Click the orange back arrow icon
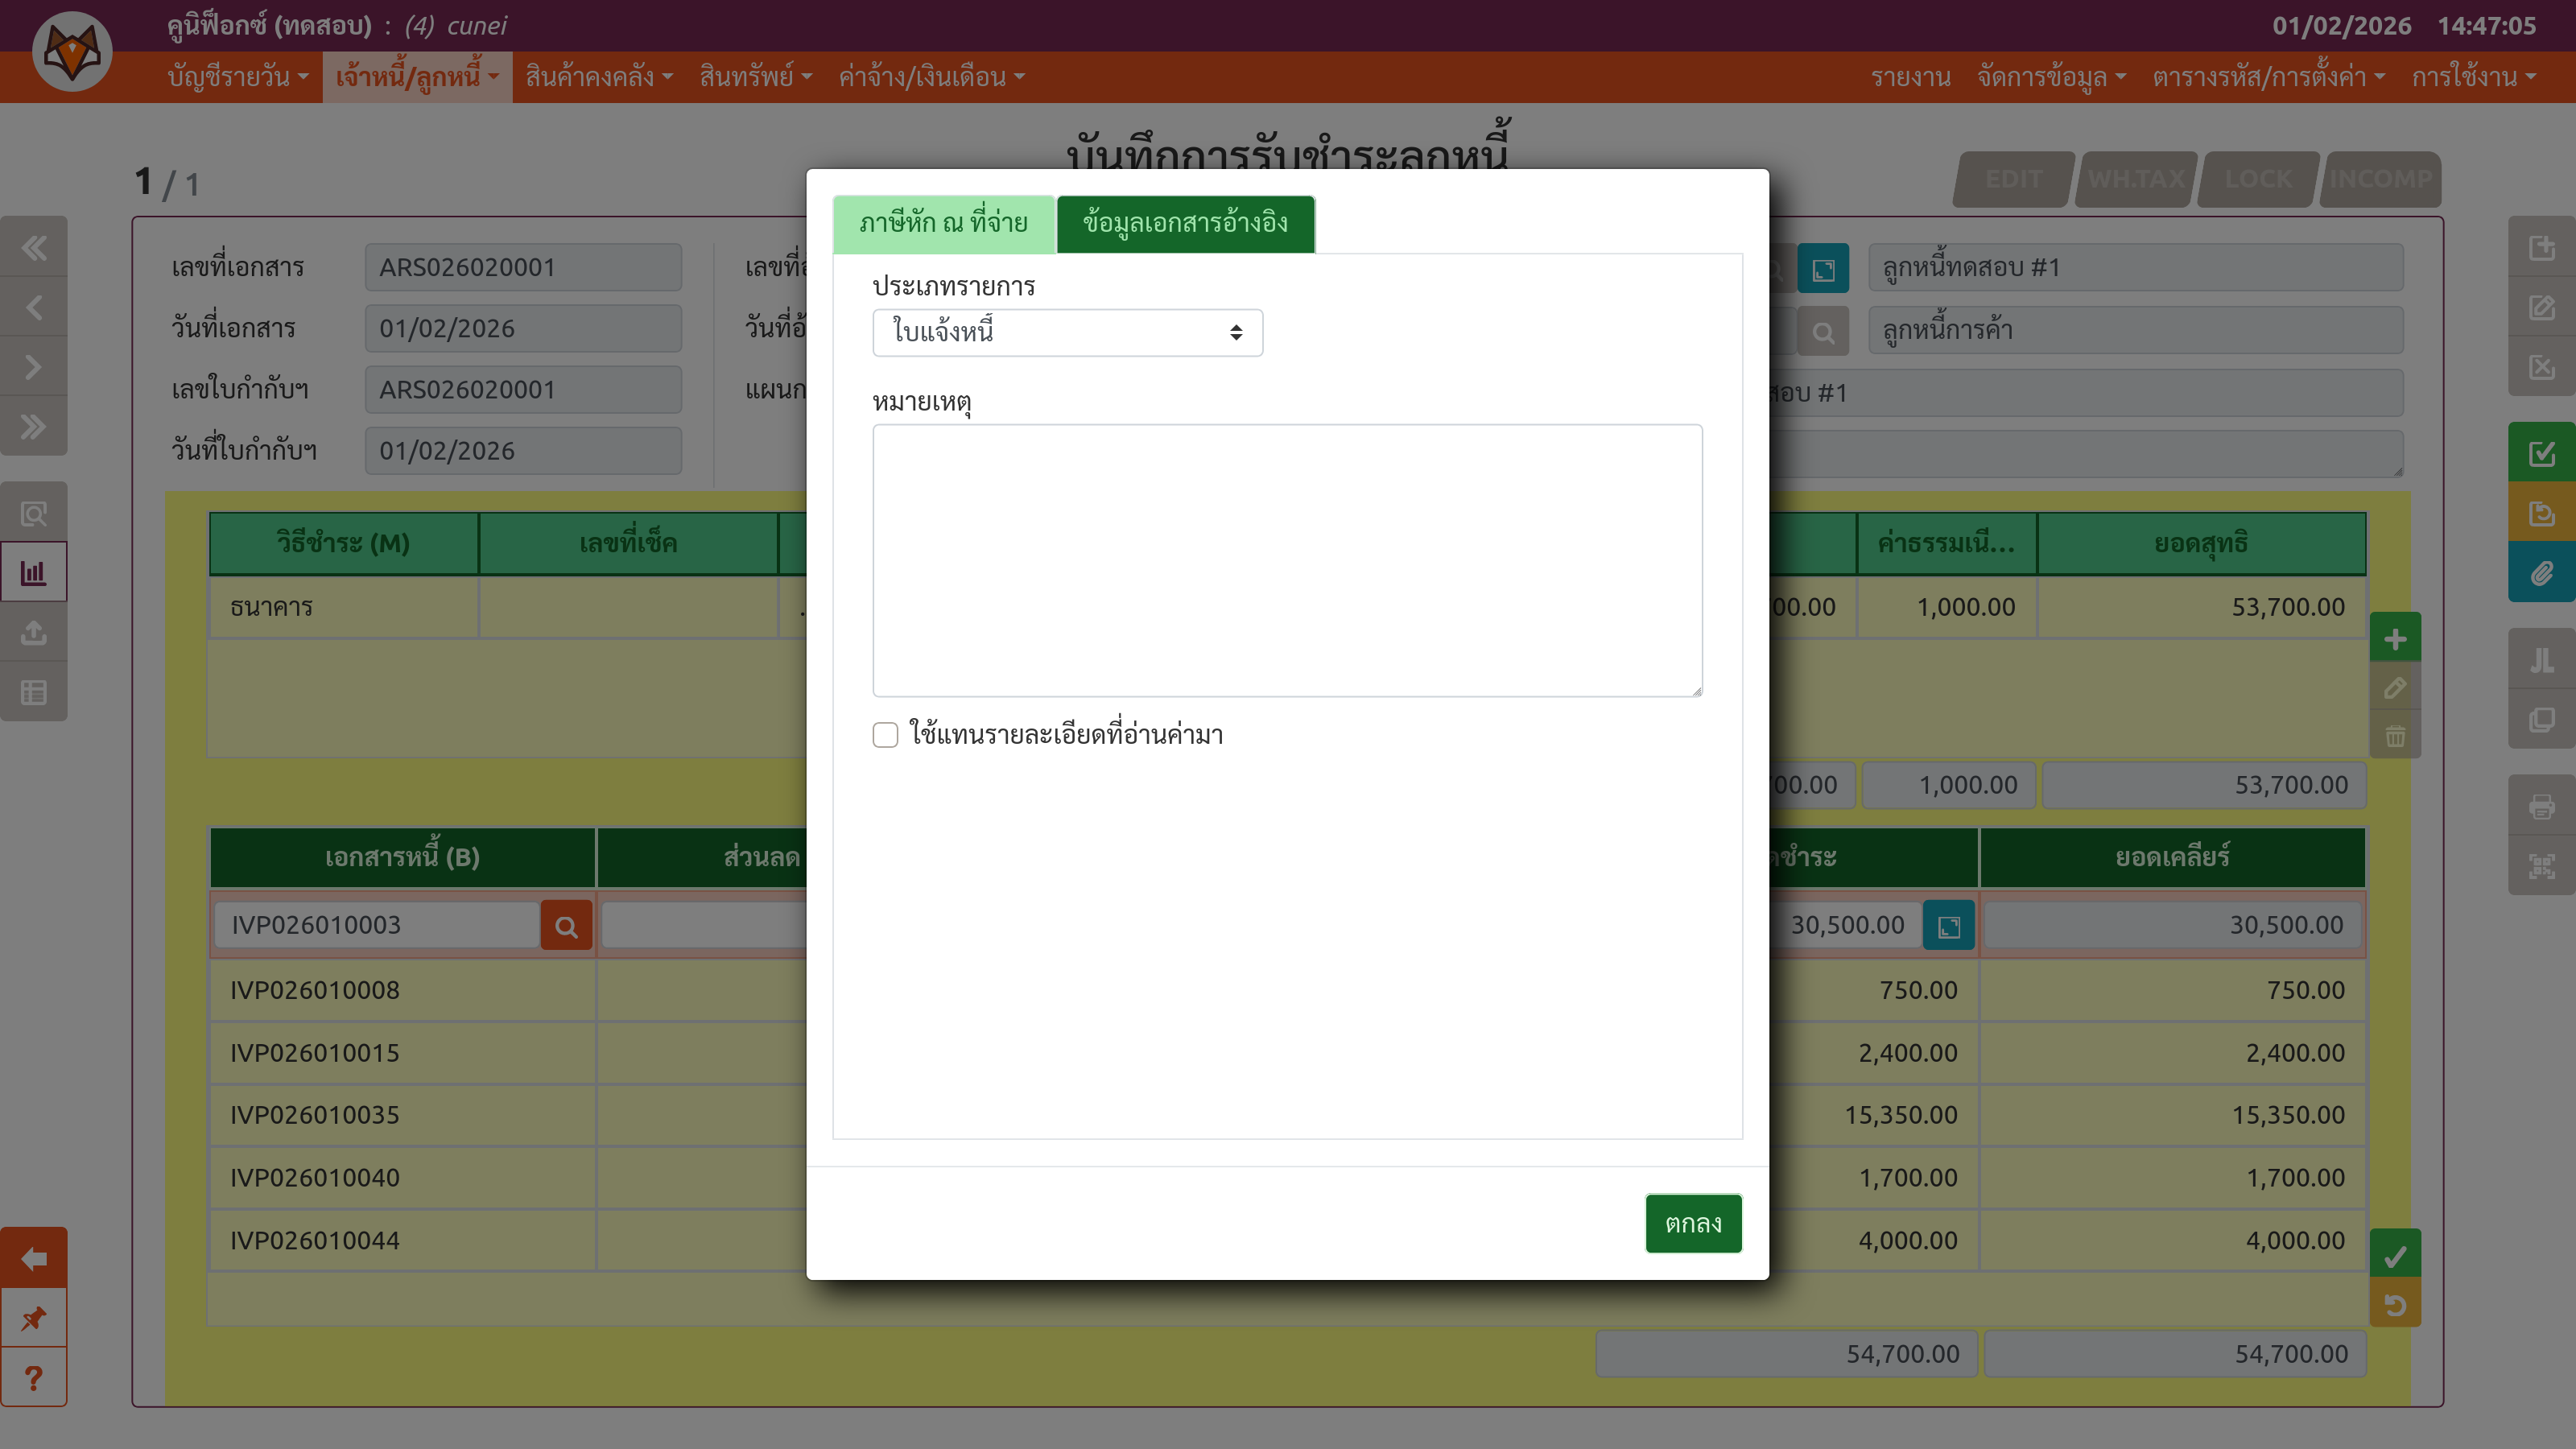This screenshot has width=2576, height=1449. (x=34, y=1258)
